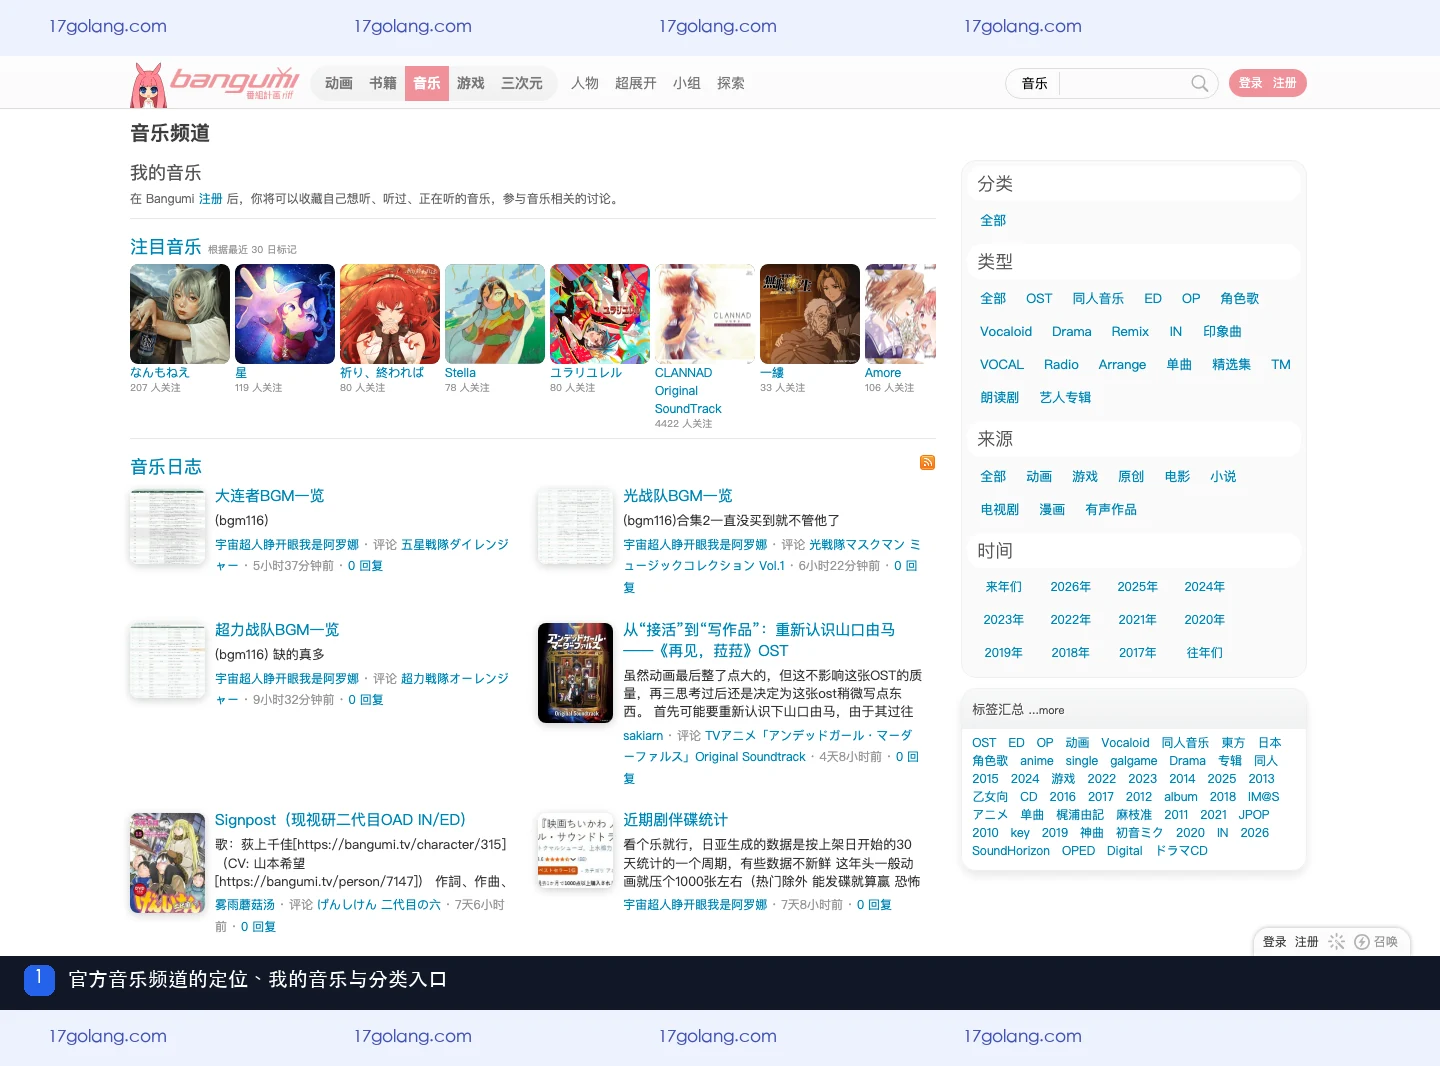The height and width of the screenshot is (1066, 1440).
Task: Click 注册 link in 我的音乐 text
Action: (211, 199)
